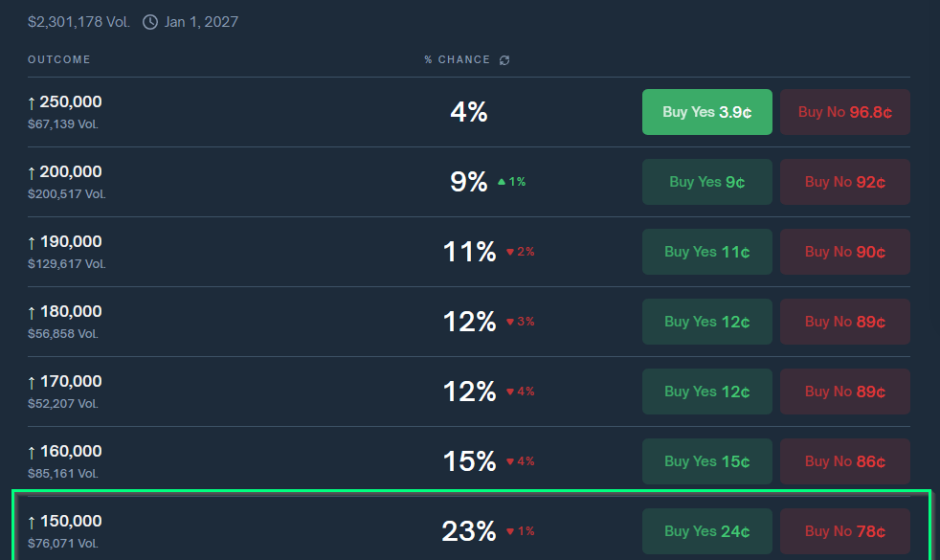Screen dimensions: 940x560
Task: Click Buy Yes 3.9¢ for 250,000
Action: 707,112
